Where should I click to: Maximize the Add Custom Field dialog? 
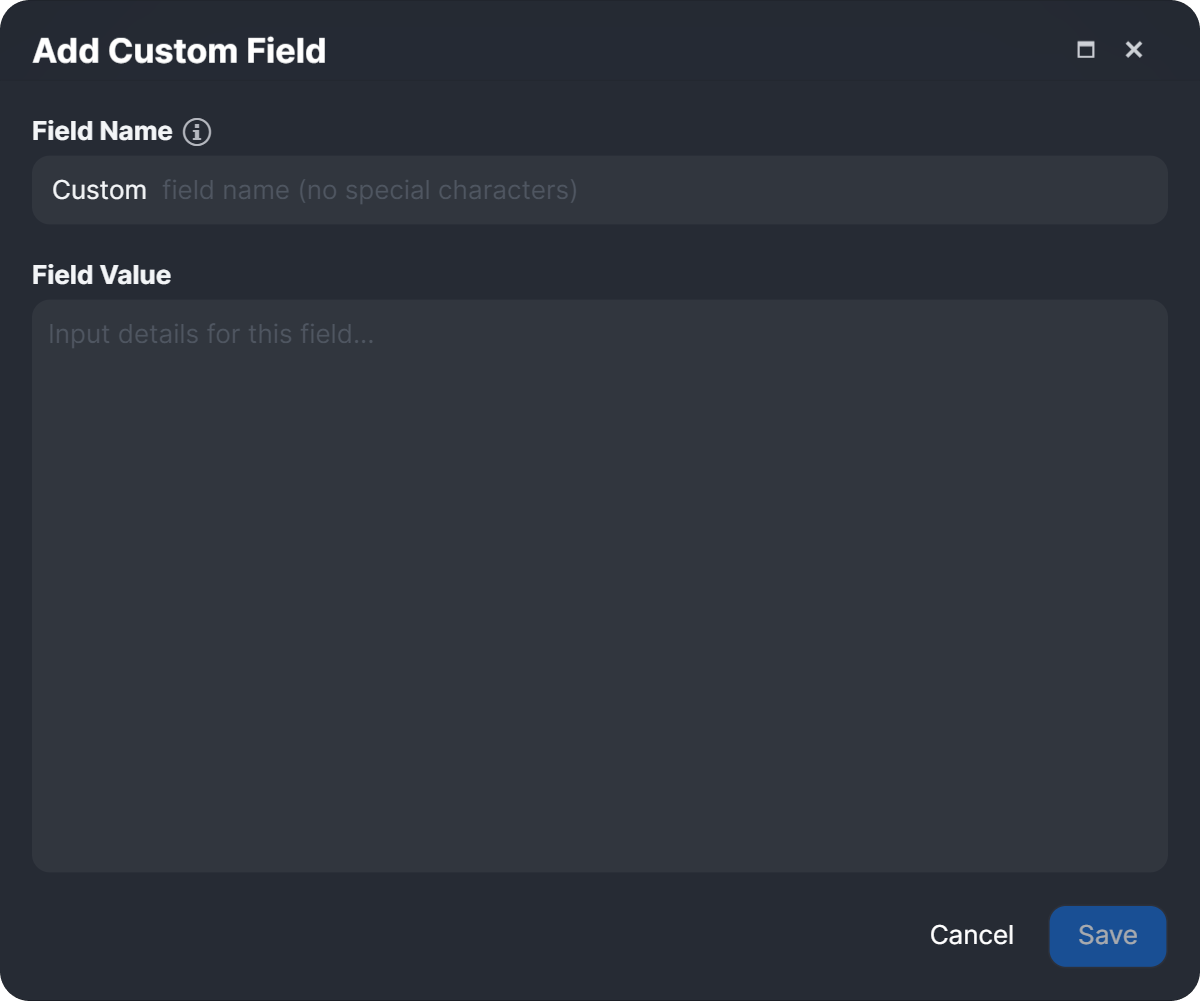1085,50
